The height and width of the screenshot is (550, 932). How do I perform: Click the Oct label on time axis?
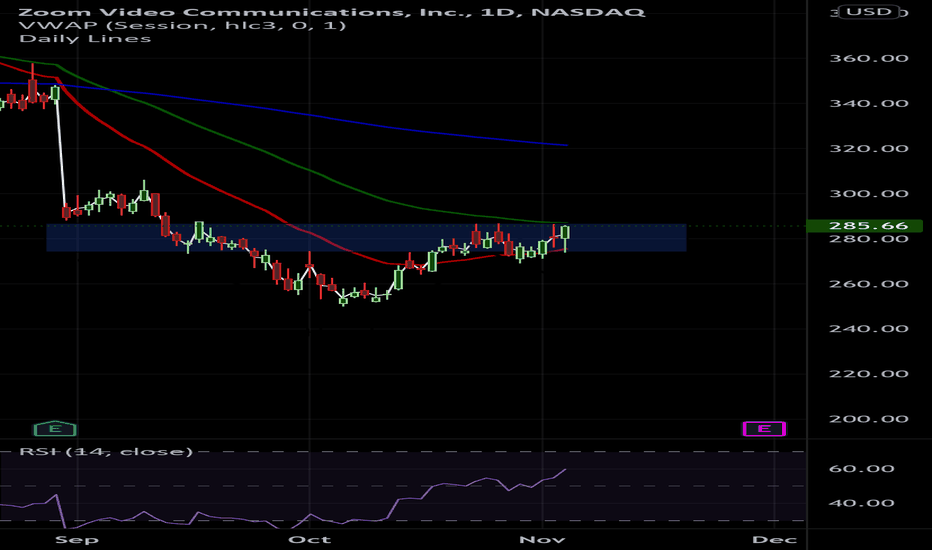[x=309, y=540]
